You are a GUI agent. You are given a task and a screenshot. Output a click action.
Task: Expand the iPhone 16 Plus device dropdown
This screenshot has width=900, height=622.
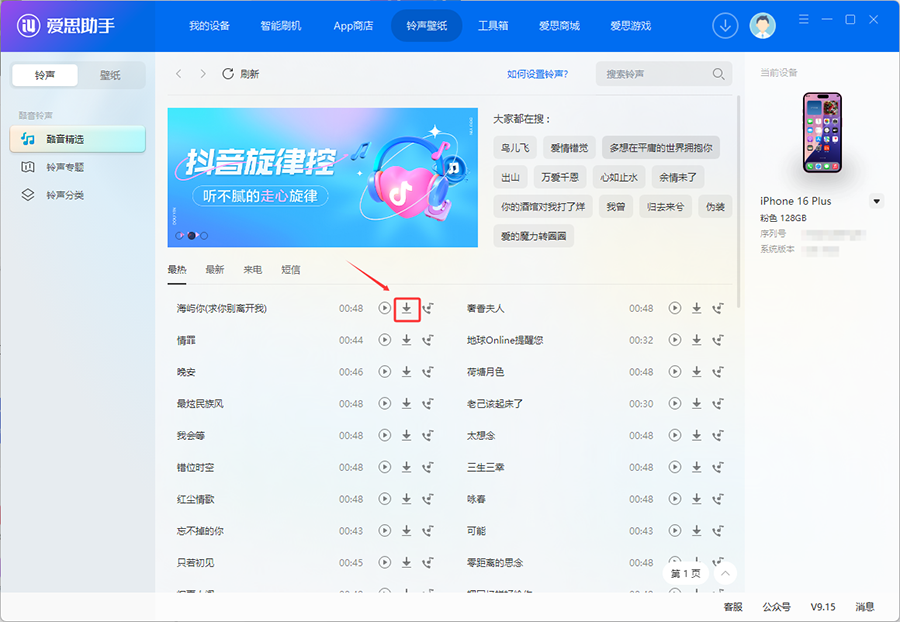point(876,201)
